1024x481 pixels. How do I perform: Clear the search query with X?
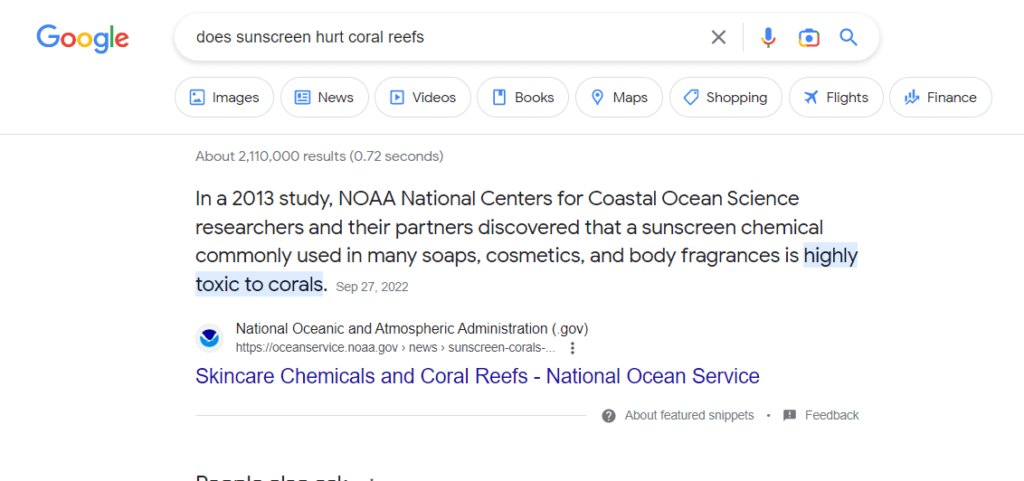[718, 38]
